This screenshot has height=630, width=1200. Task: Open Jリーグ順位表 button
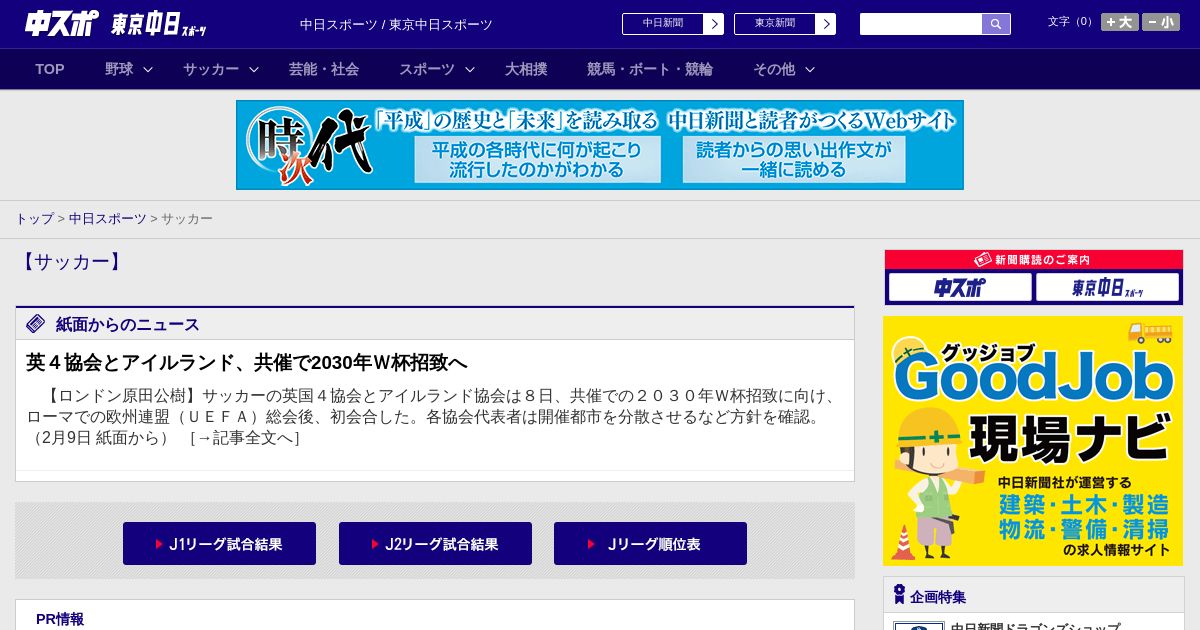pyautogui.click(x=650, y=544)
